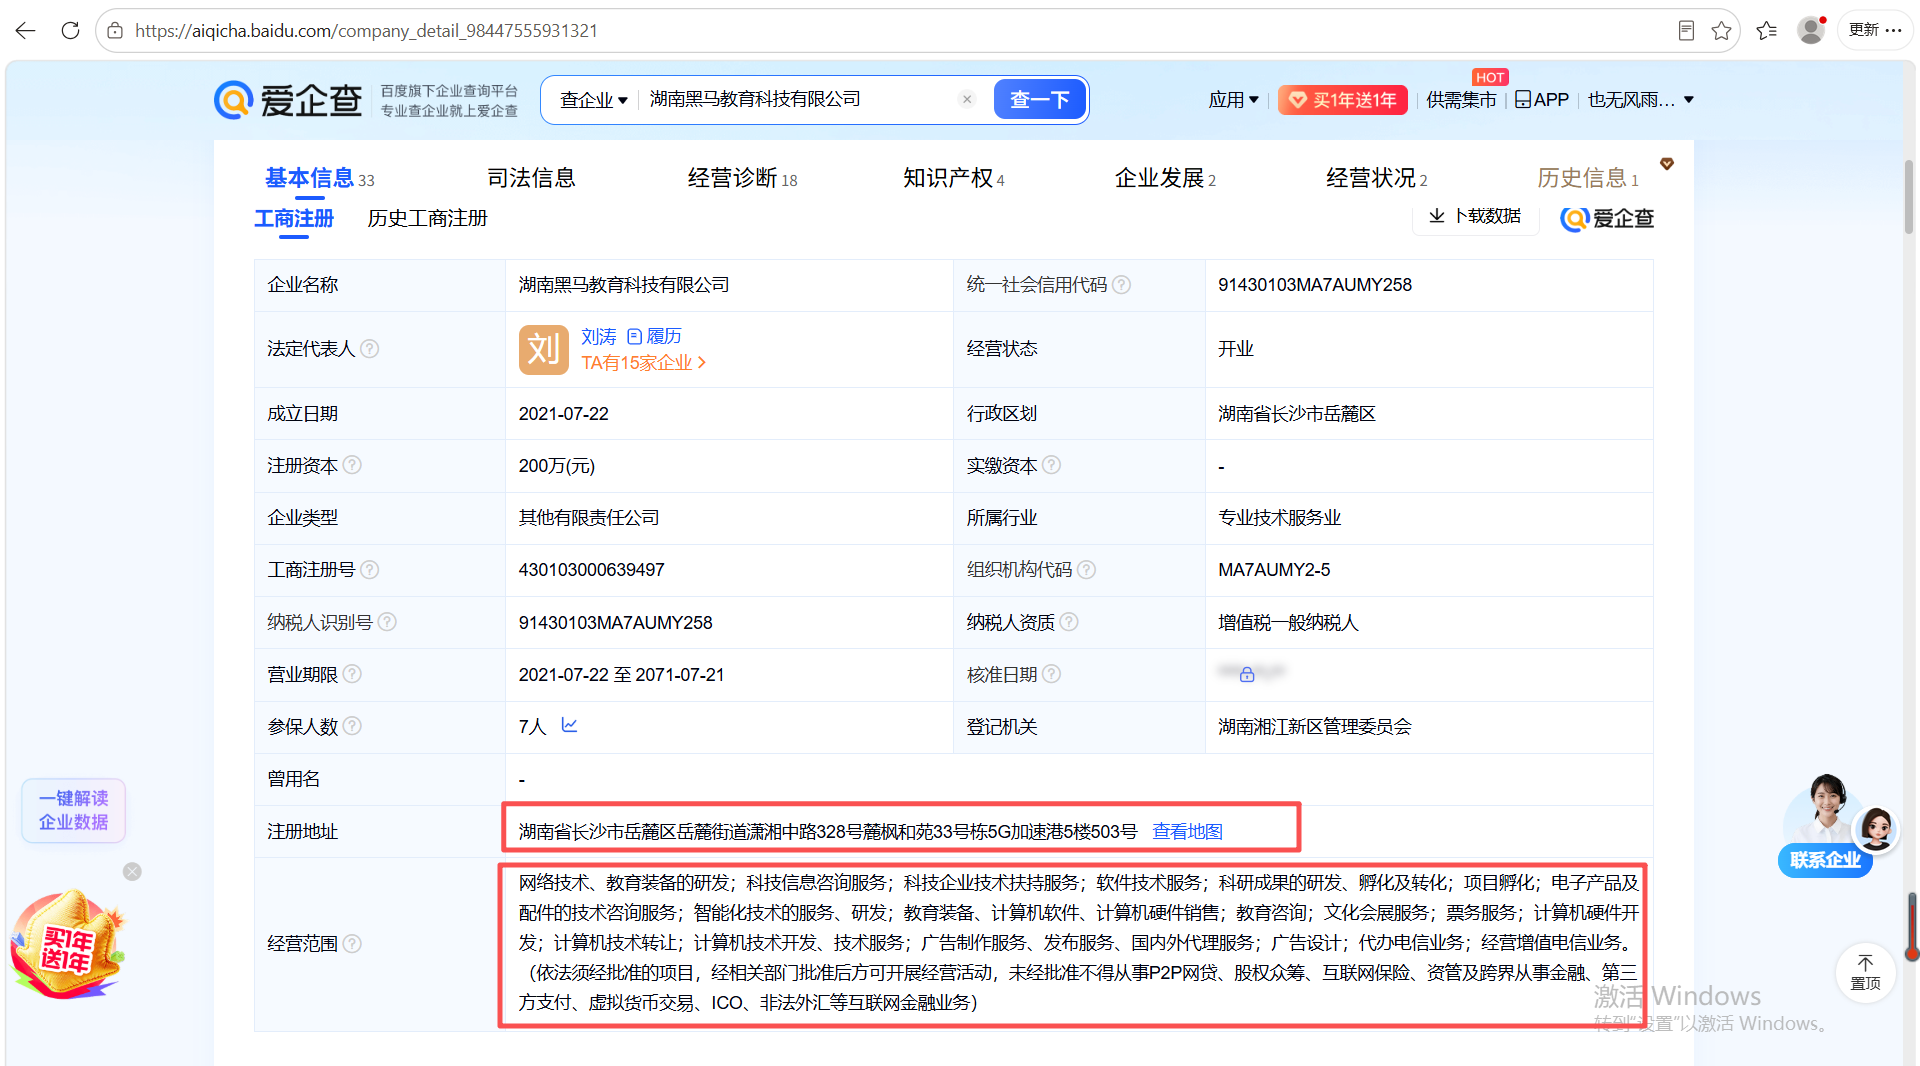Screen dimensions: 1920x1066
Task: Click the browser address bar URL
Action: [x=366, y=31]
